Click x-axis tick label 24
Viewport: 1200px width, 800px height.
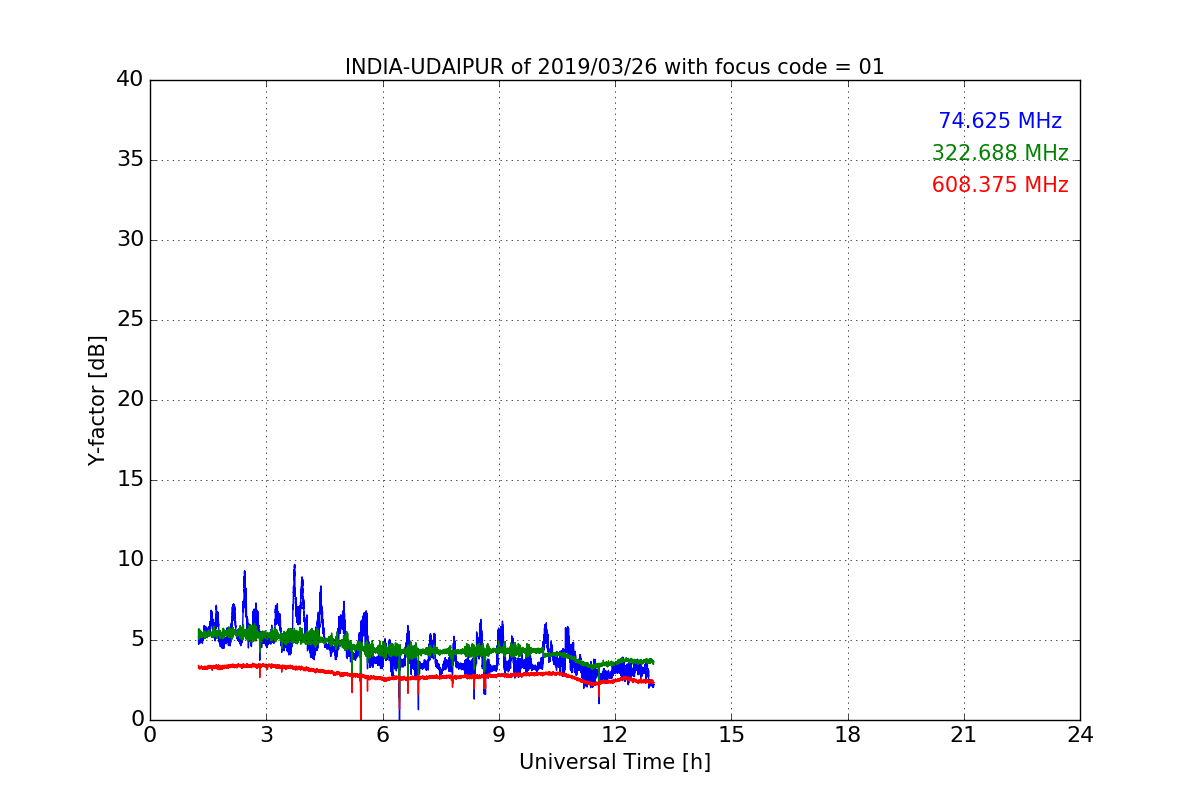pos(1080,735)
